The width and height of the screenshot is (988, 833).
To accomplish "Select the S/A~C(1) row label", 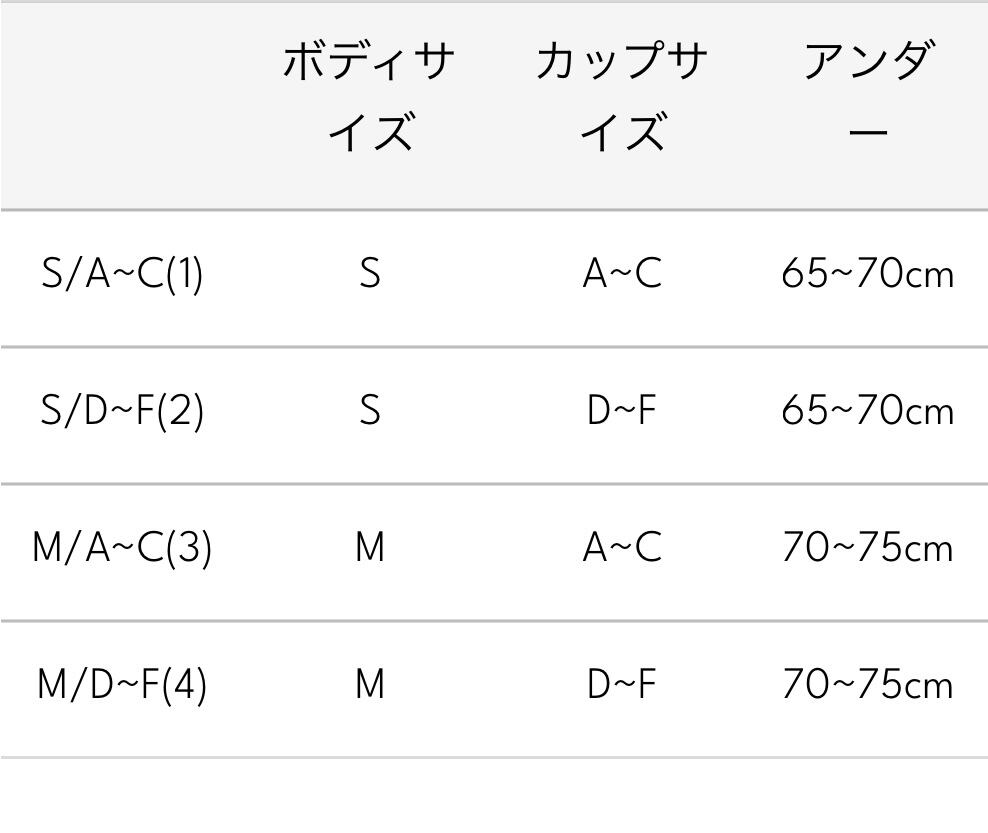I will [x=123, y=274].
